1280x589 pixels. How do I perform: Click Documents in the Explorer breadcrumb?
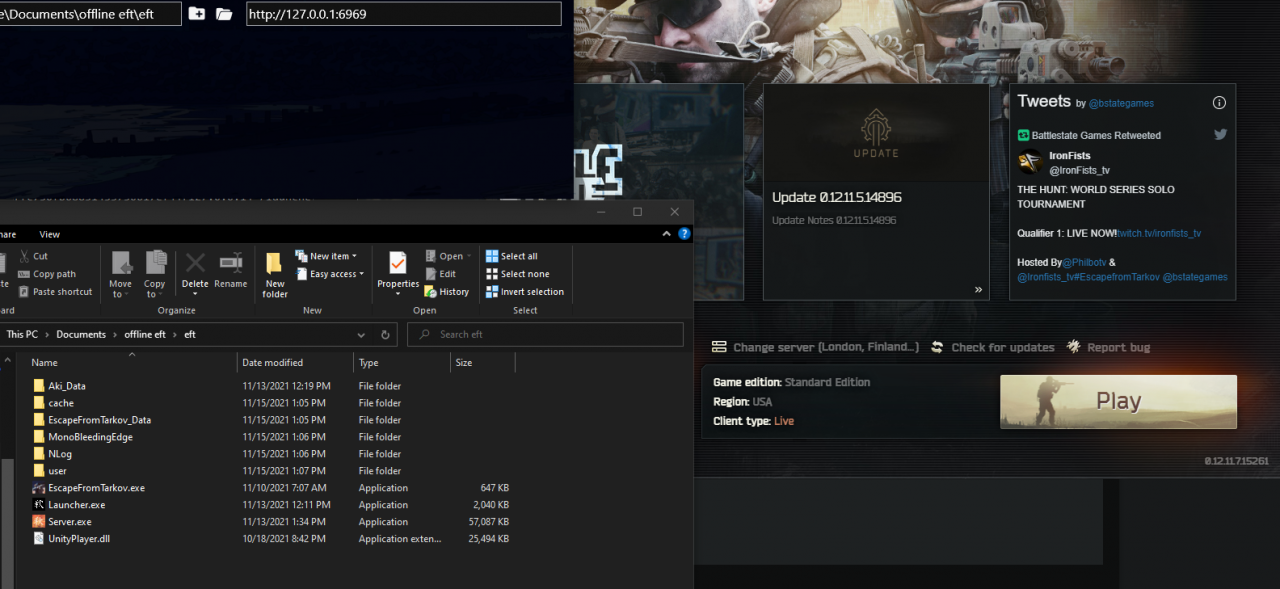pos(81,335)
